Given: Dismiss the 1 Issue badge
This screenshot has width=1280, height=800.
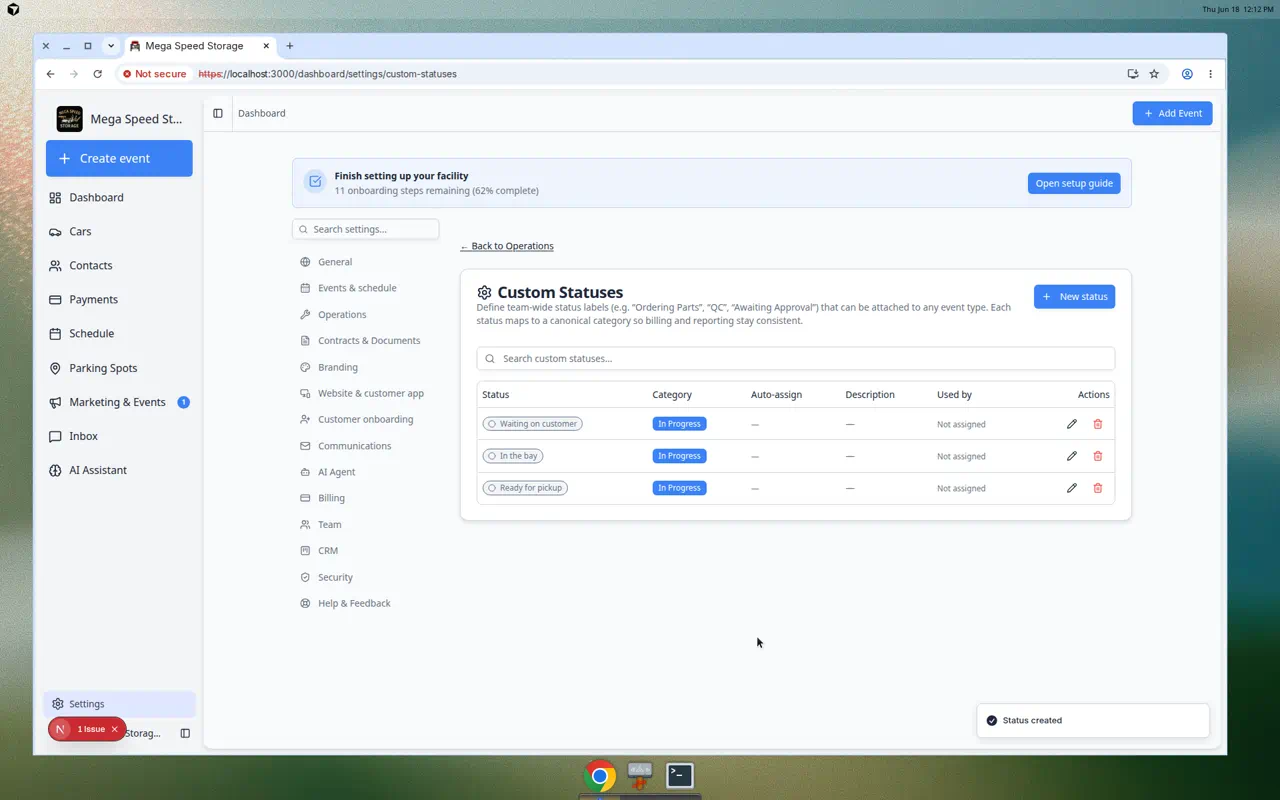Looking at the screenshot, I should point(114,729).
